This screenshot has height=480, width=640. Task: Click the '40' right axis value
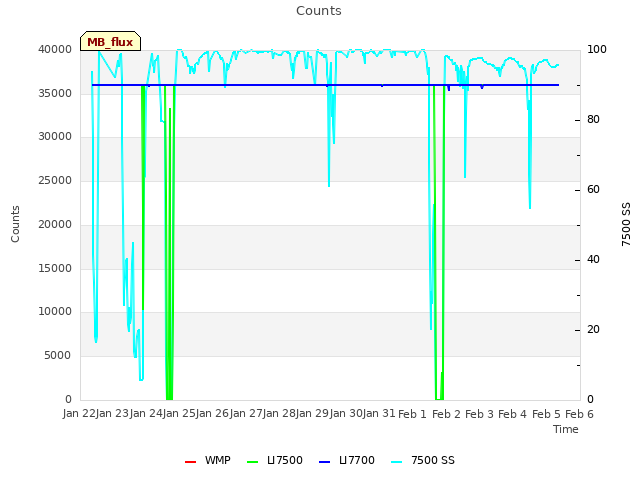tap(593, 260)
